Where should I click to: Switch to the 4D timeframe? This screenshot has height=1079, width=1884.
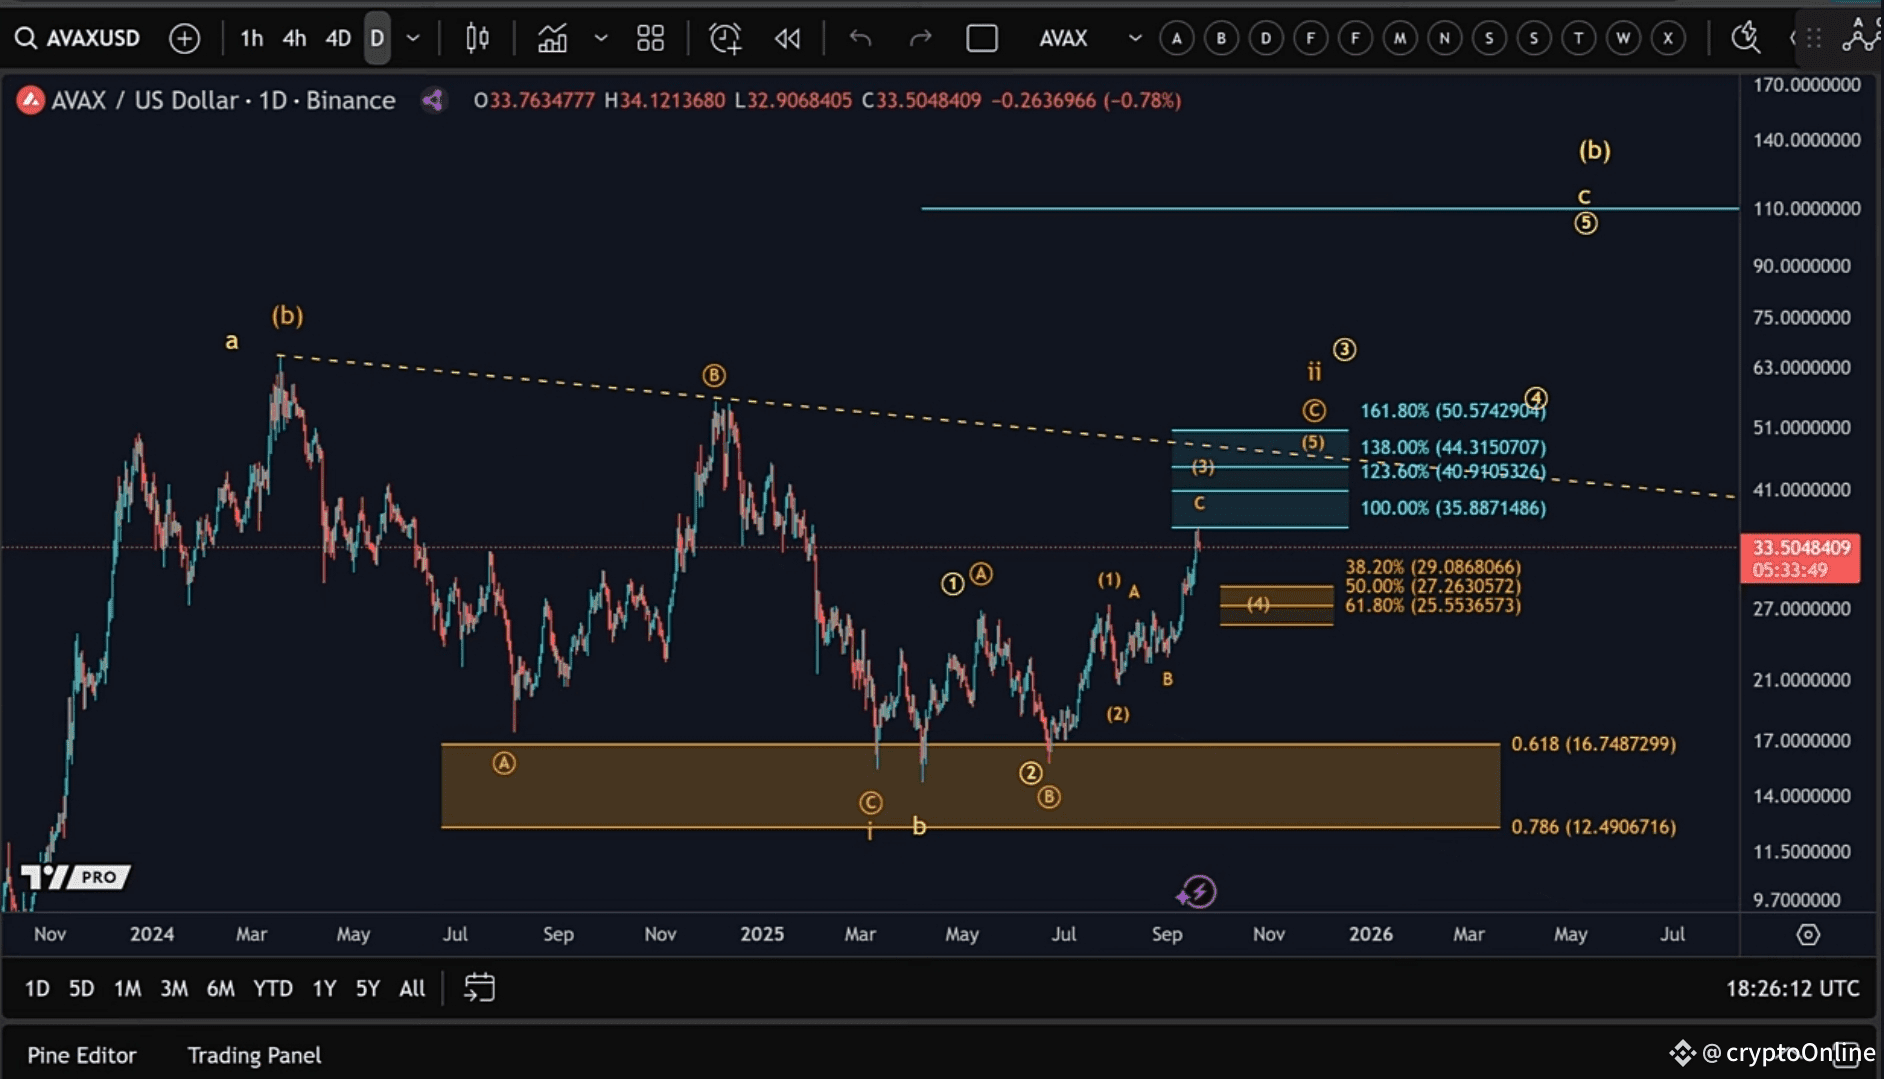pos(338,38)
